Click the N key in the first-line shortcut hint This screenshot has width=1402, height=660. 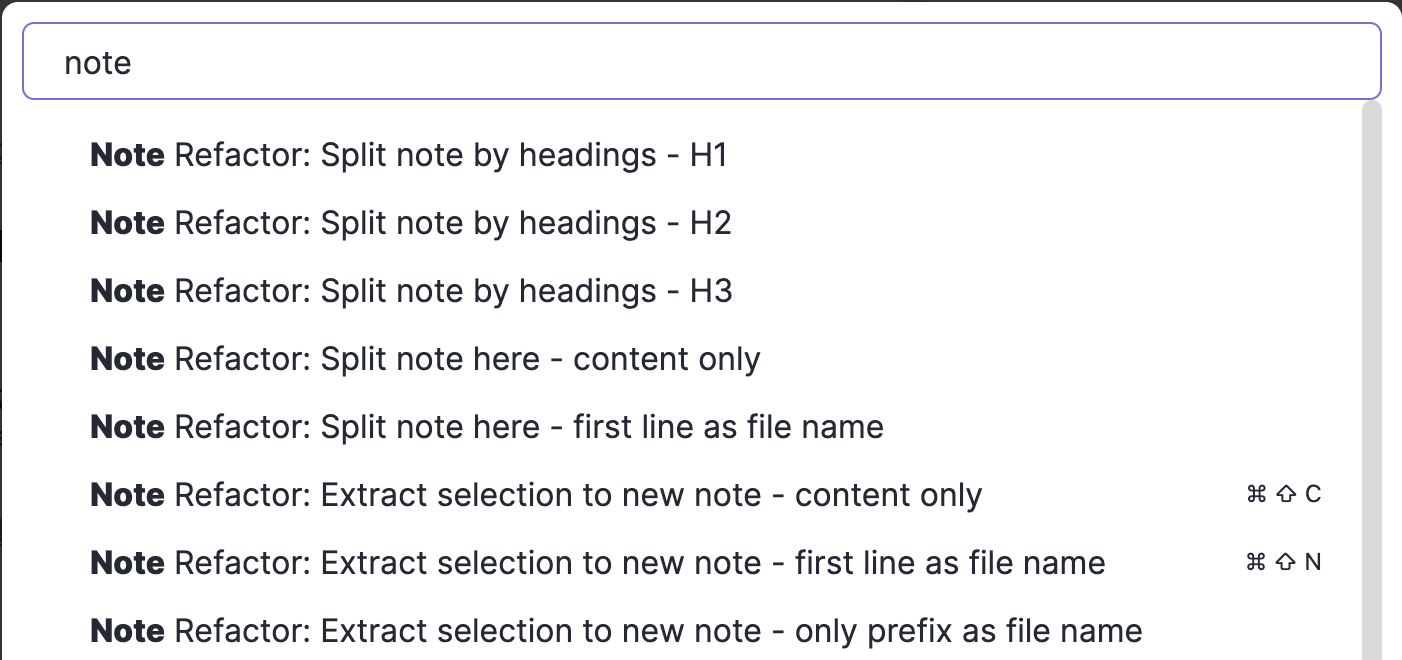(x=1313, y=562)
